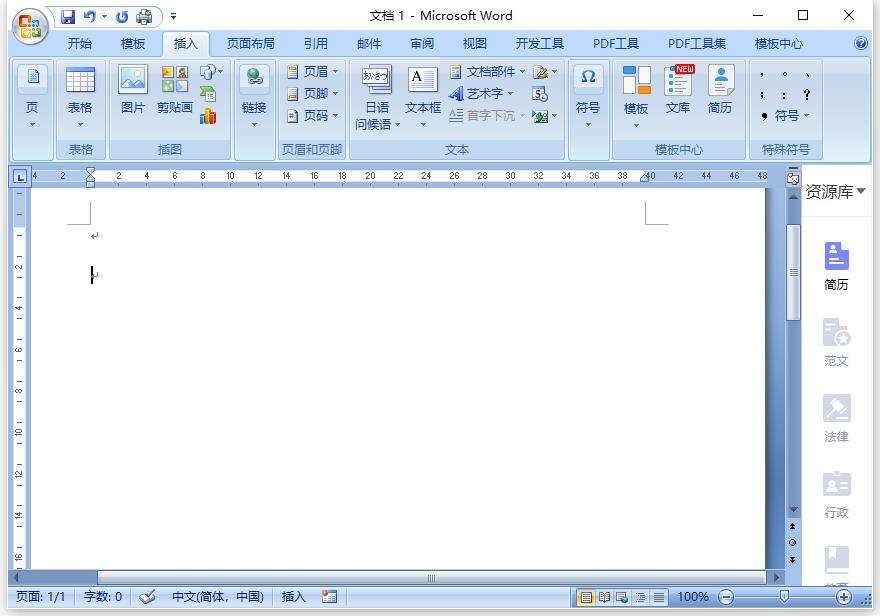Image resolution: width=880 pixels, height=616 pixels.
Task: Open the 符号 Omega symbol menu
Action: 588,97
